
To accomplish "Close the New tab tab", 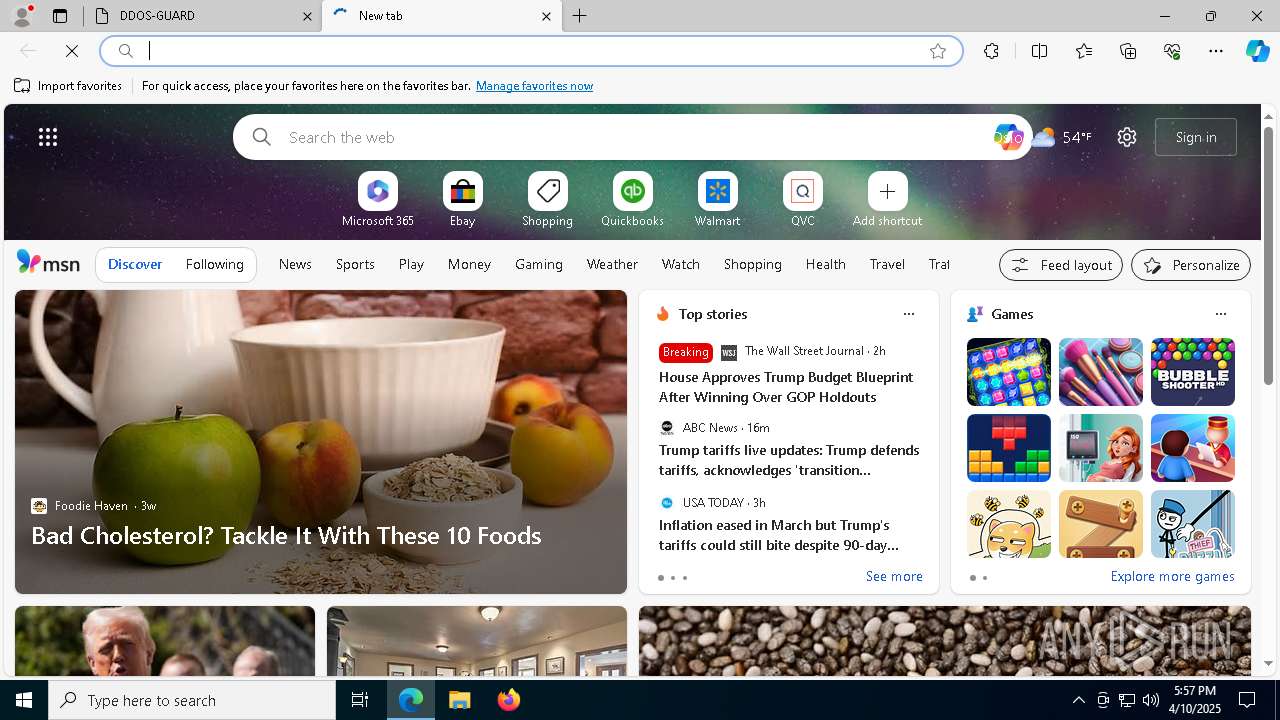I will [546, 16].
